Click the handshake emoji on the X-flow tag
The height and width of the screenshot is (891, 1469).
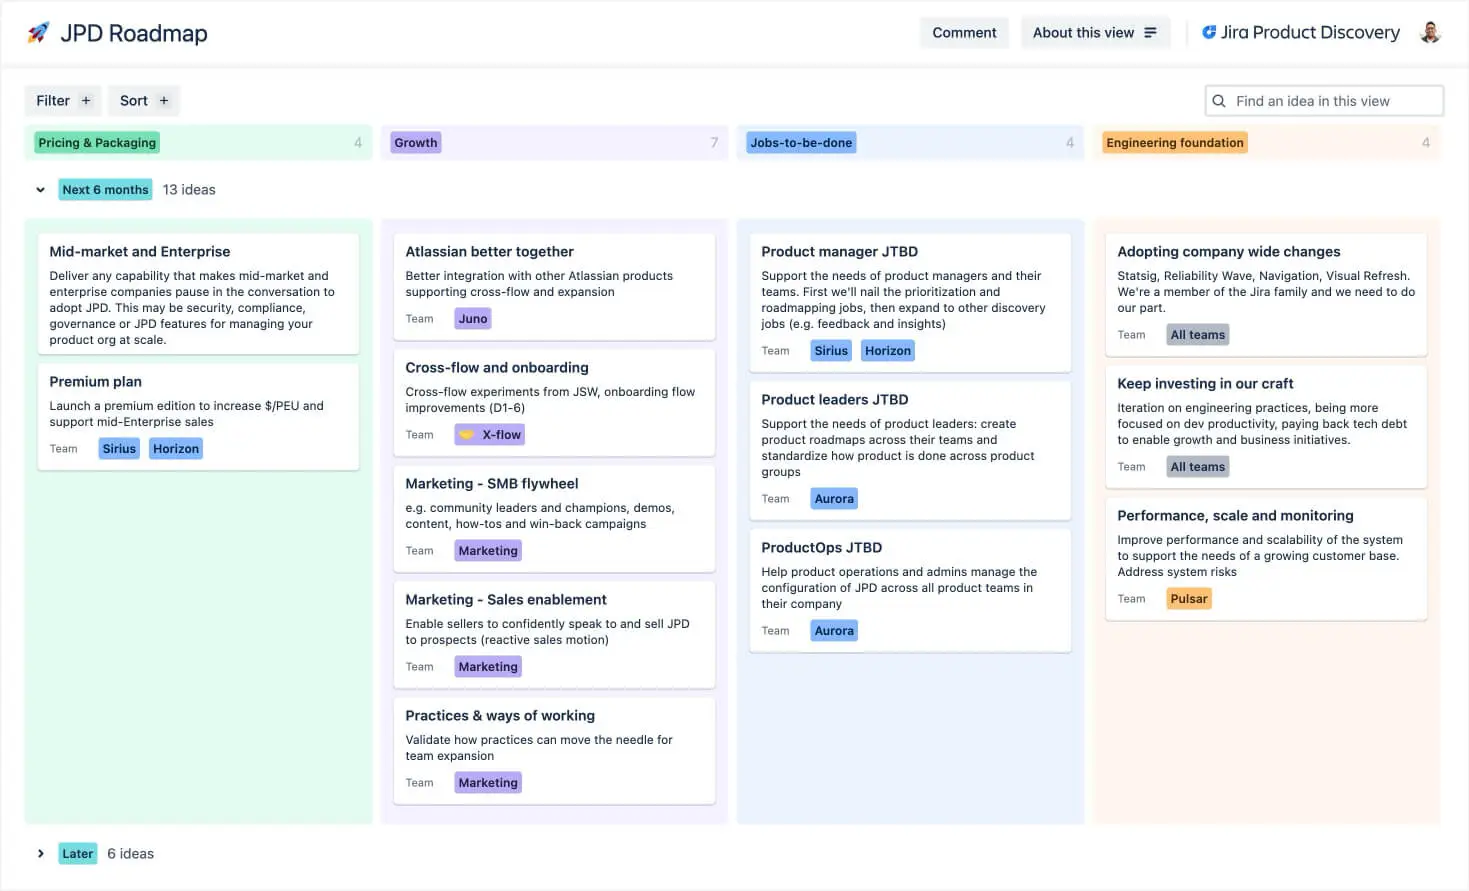coord(467,435)
